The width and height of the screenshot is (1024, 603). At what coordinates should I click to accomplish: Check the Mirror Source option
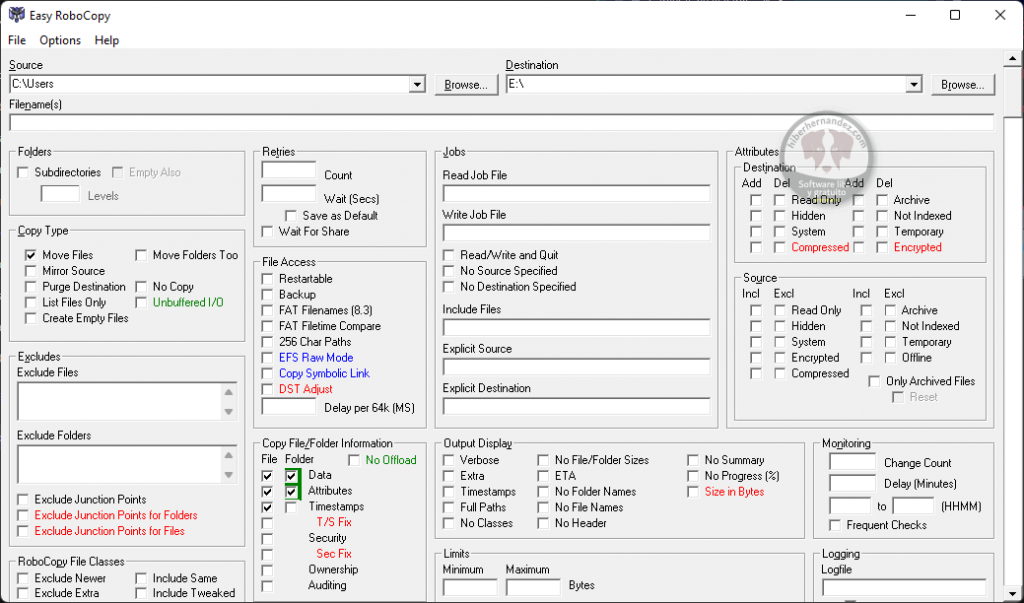click(30, 270)
